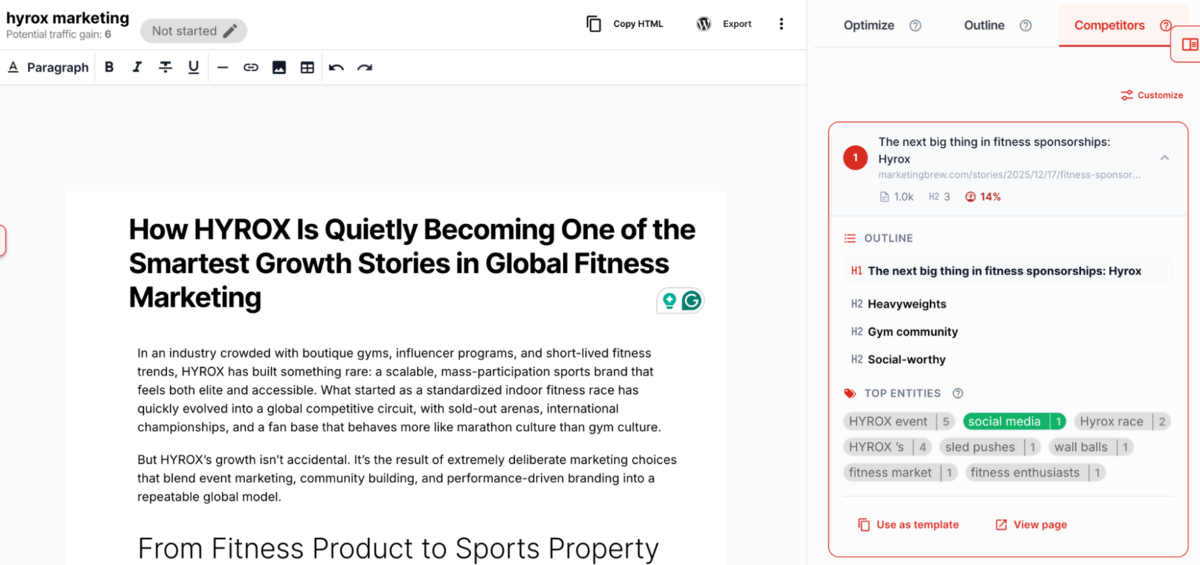Insert a horizontal line
Viewport: 1200px width, 565px height.
coord(222,67)
